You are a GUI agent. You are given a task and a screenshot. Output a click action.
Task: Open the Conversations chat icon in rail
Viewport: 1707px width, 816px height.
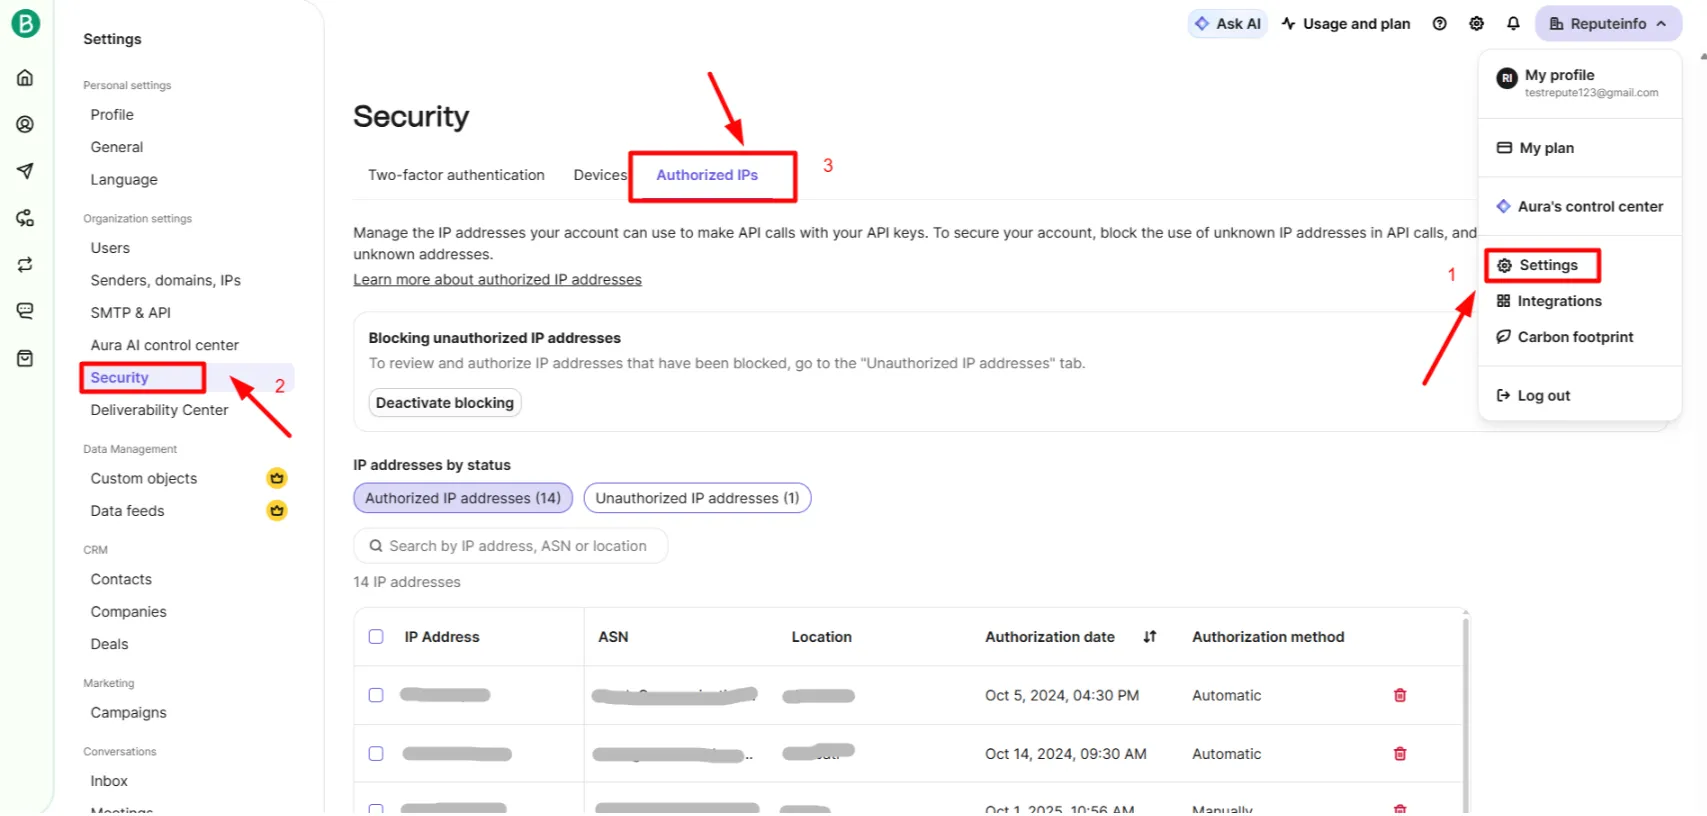(25, 311)
